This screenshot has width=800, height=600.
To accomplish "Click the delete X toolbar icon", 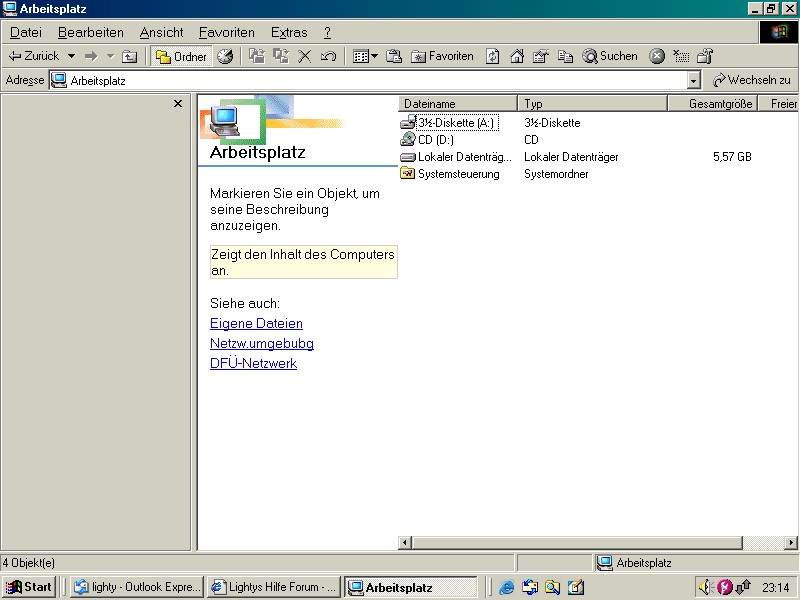I will coord(305,57).
